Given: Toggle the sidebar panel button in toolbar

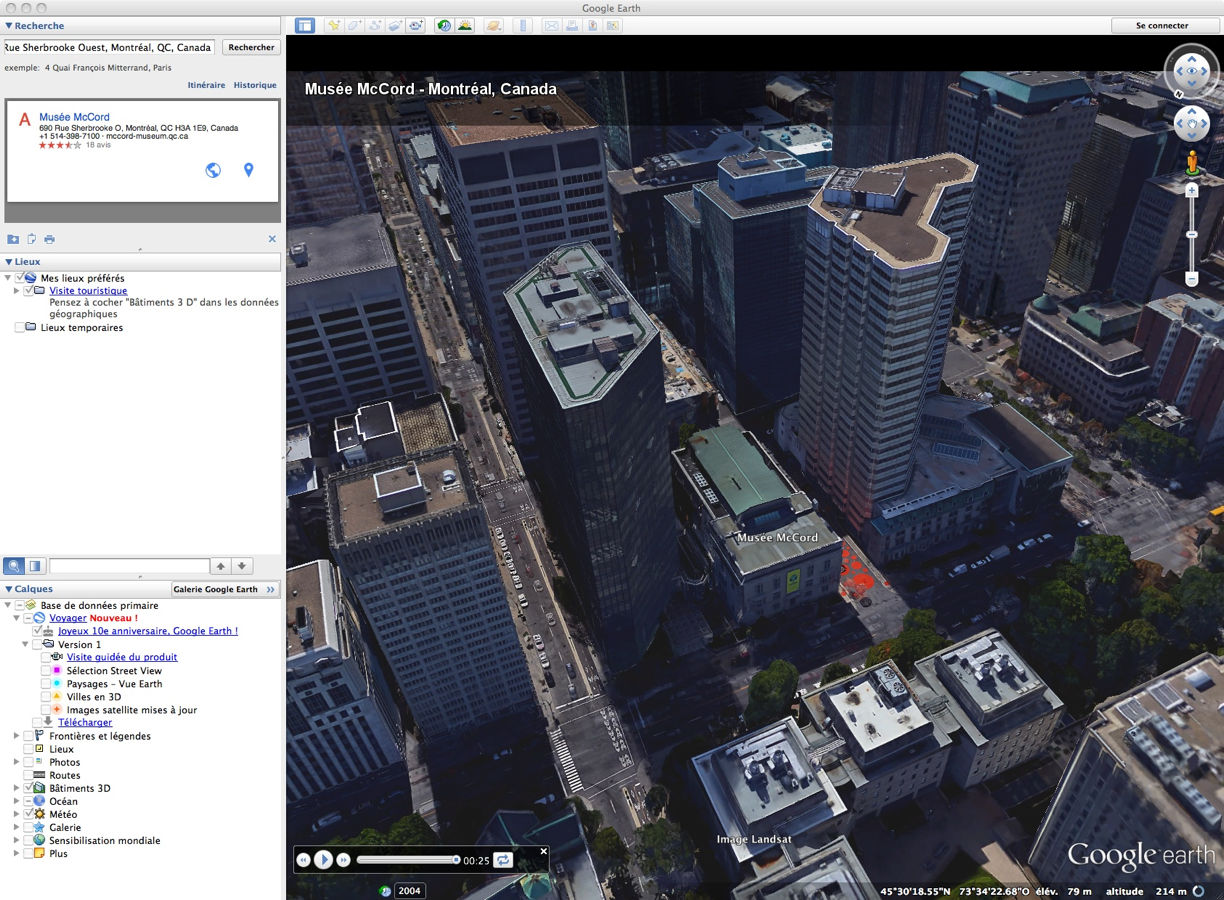Looking at the screenshot, I should click(305, 25).
